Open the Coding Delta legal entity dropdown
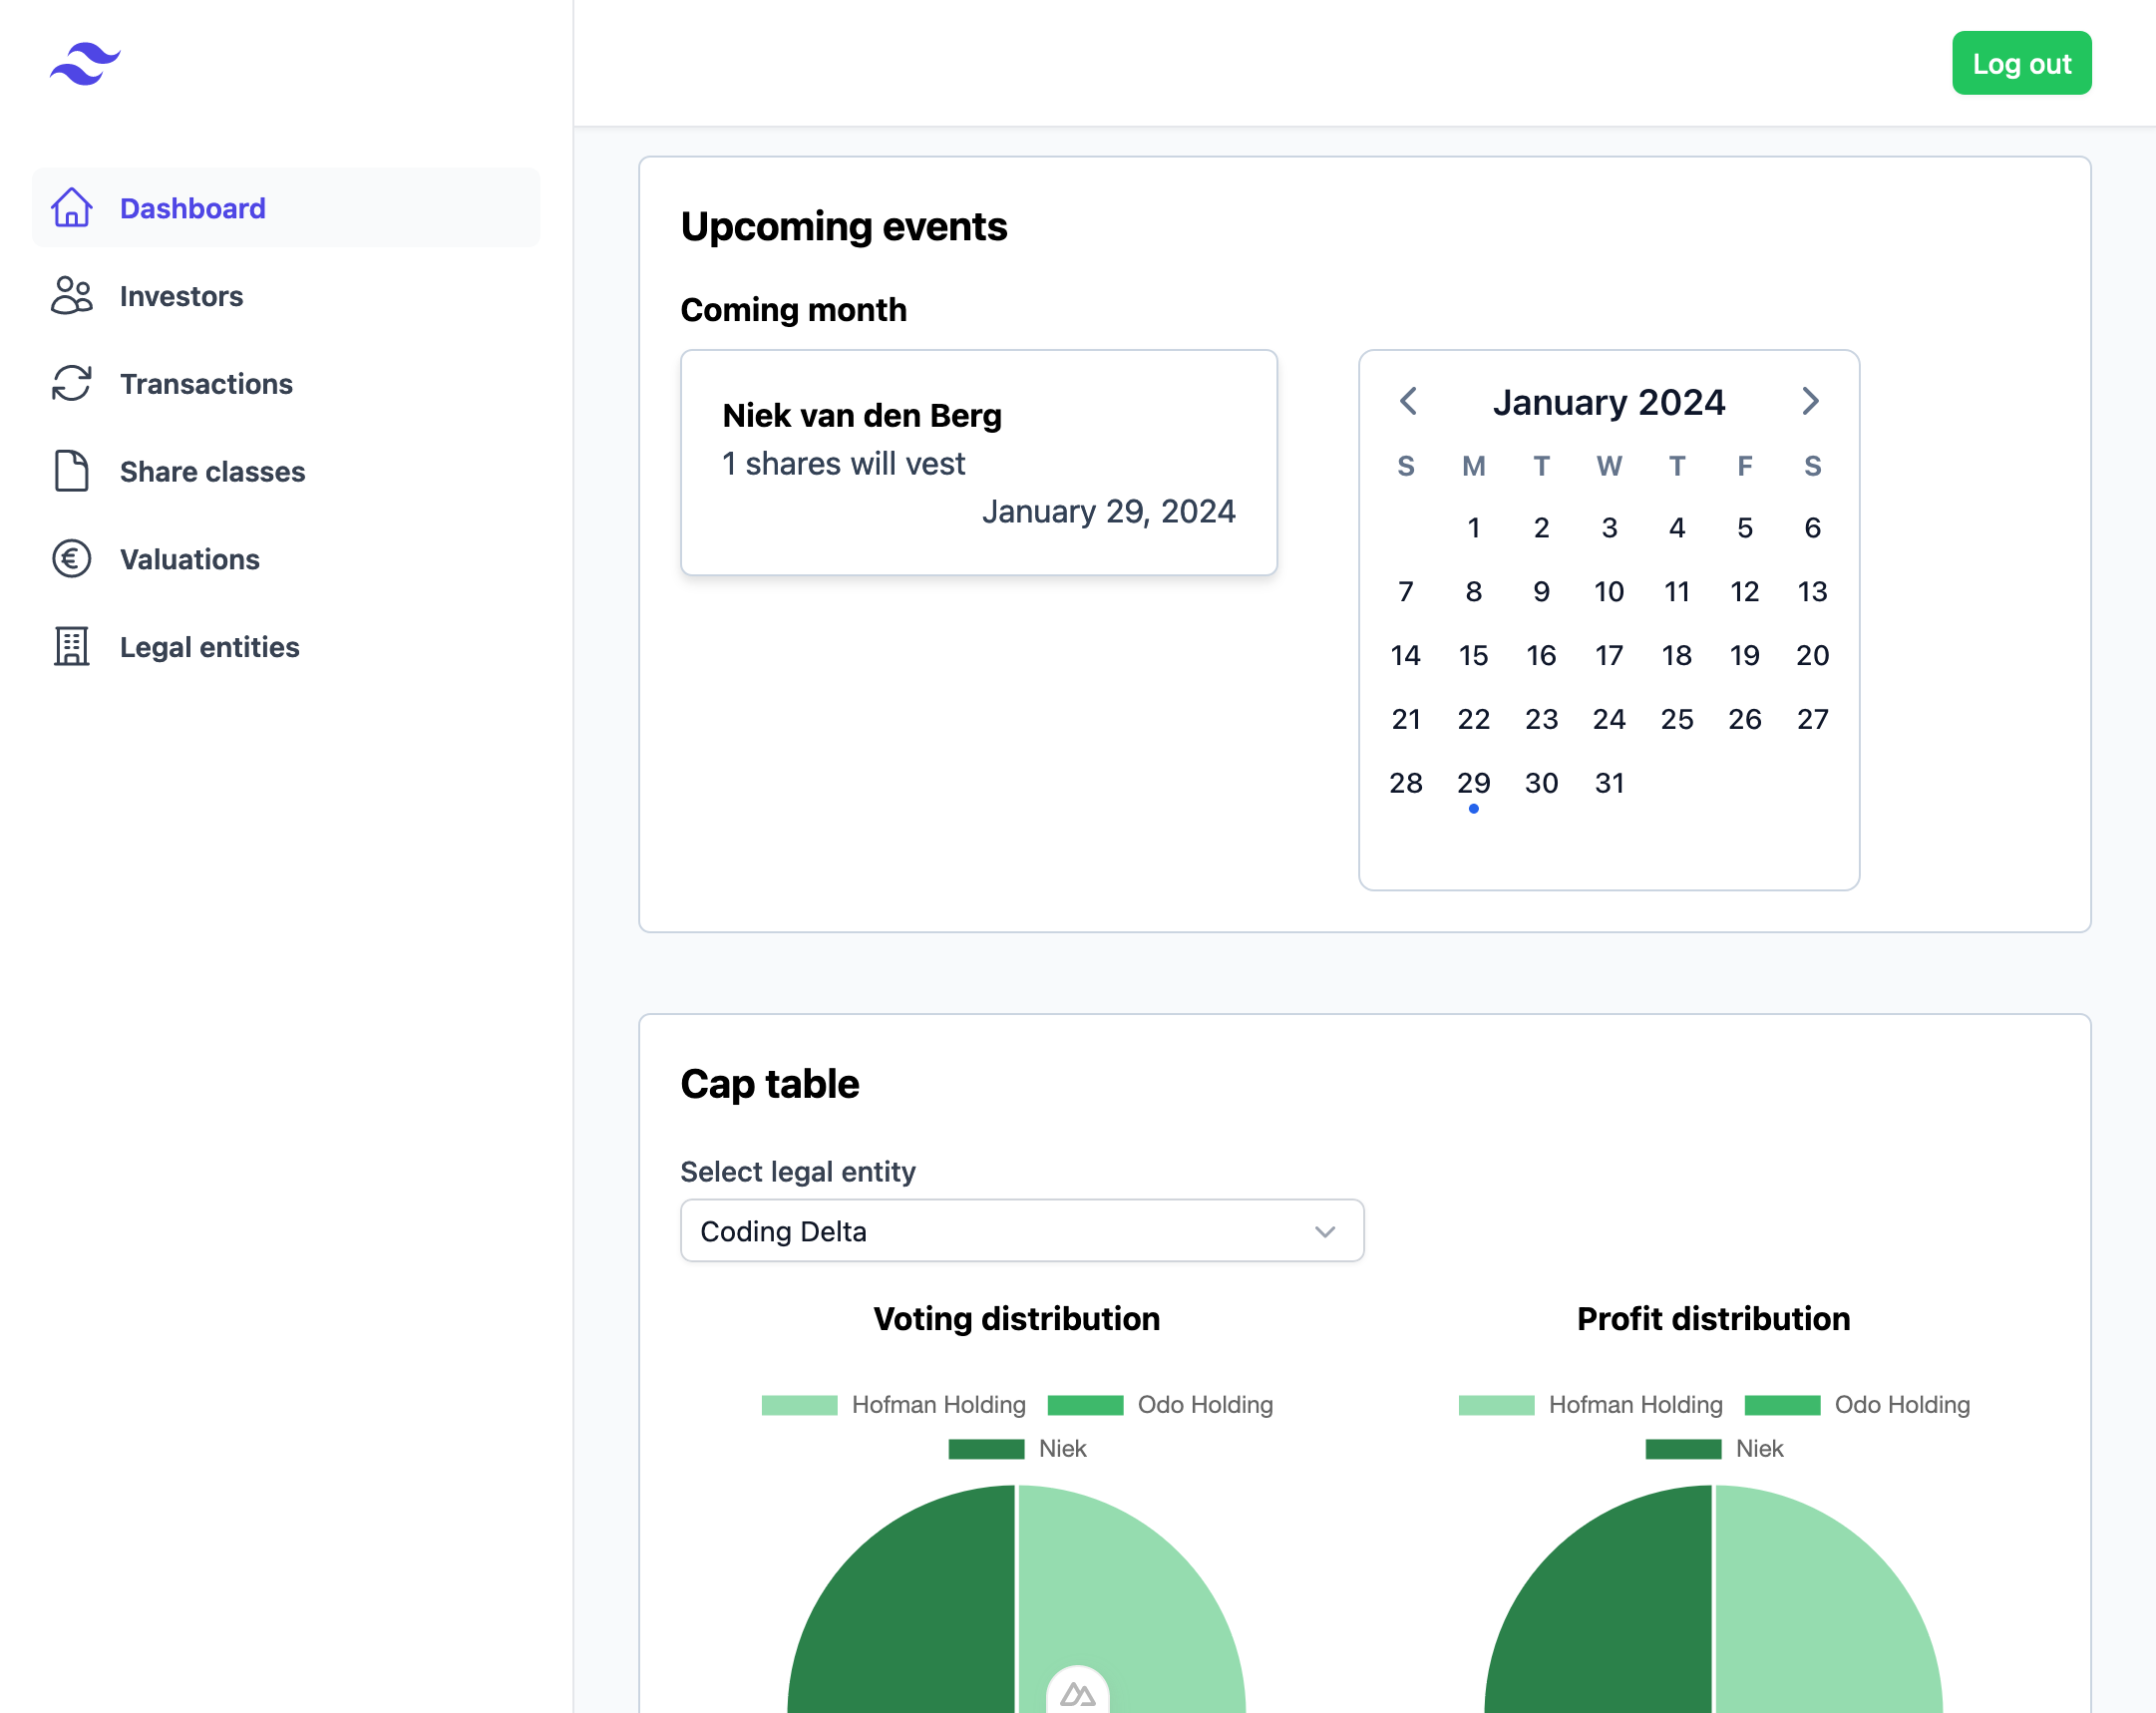 (x=1021, y=1231)
